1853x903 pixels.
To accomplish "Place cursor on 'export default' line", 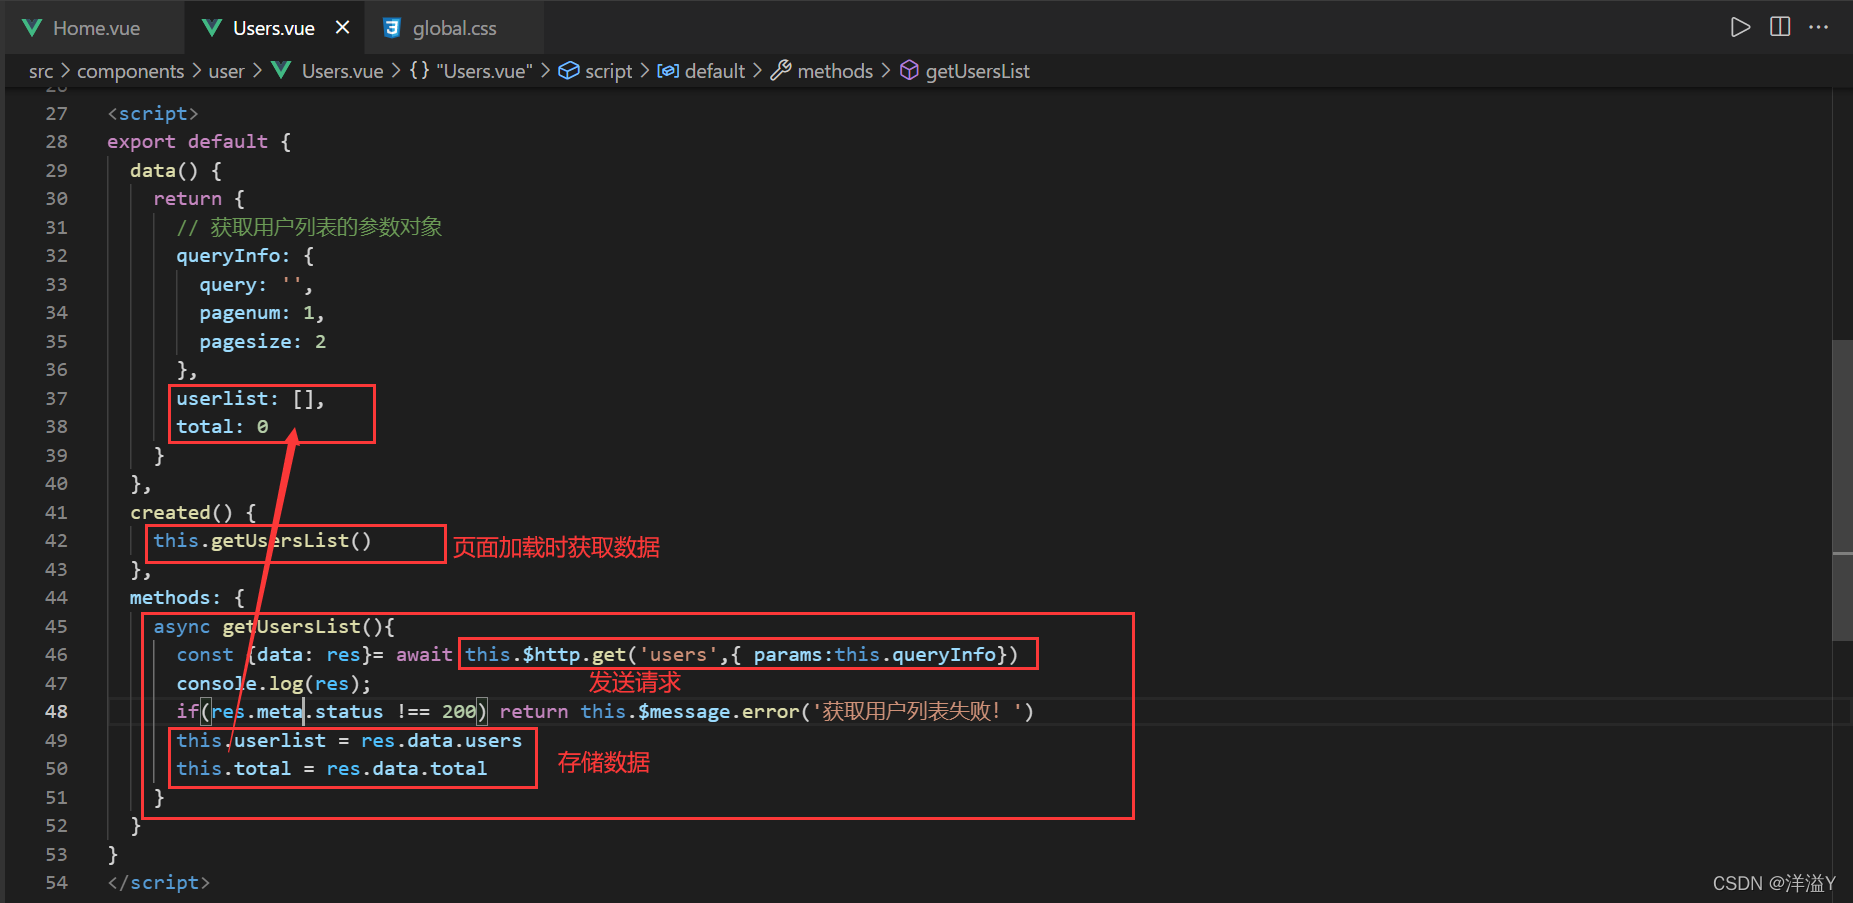I will click(199, 141).
